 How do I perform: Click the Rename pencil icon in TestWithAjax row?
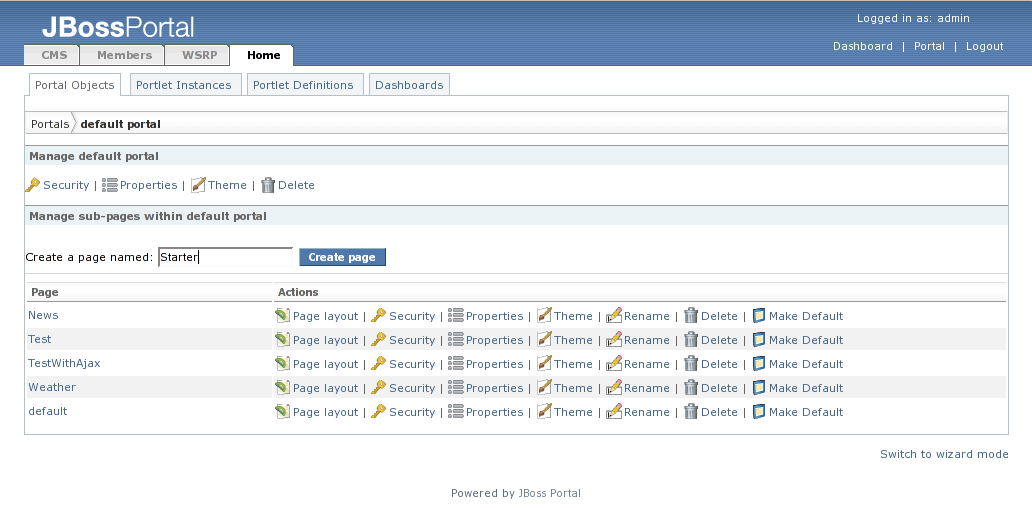pyautogui.click(x=614, y=364)
